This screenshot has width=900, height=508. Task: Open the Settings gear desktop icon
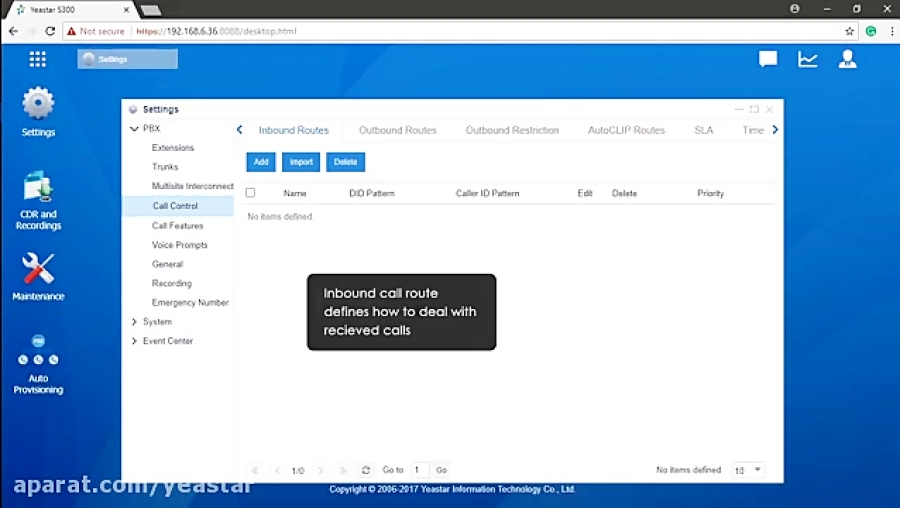(38, 104)
